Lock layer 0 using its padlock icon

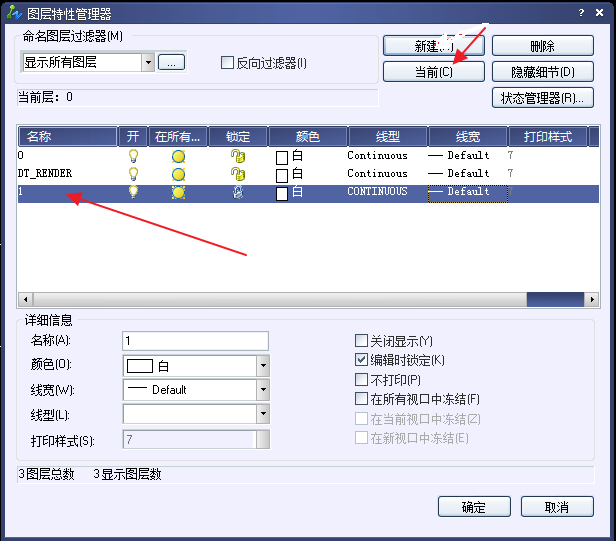pyautogui.click(x=238, y=156)
